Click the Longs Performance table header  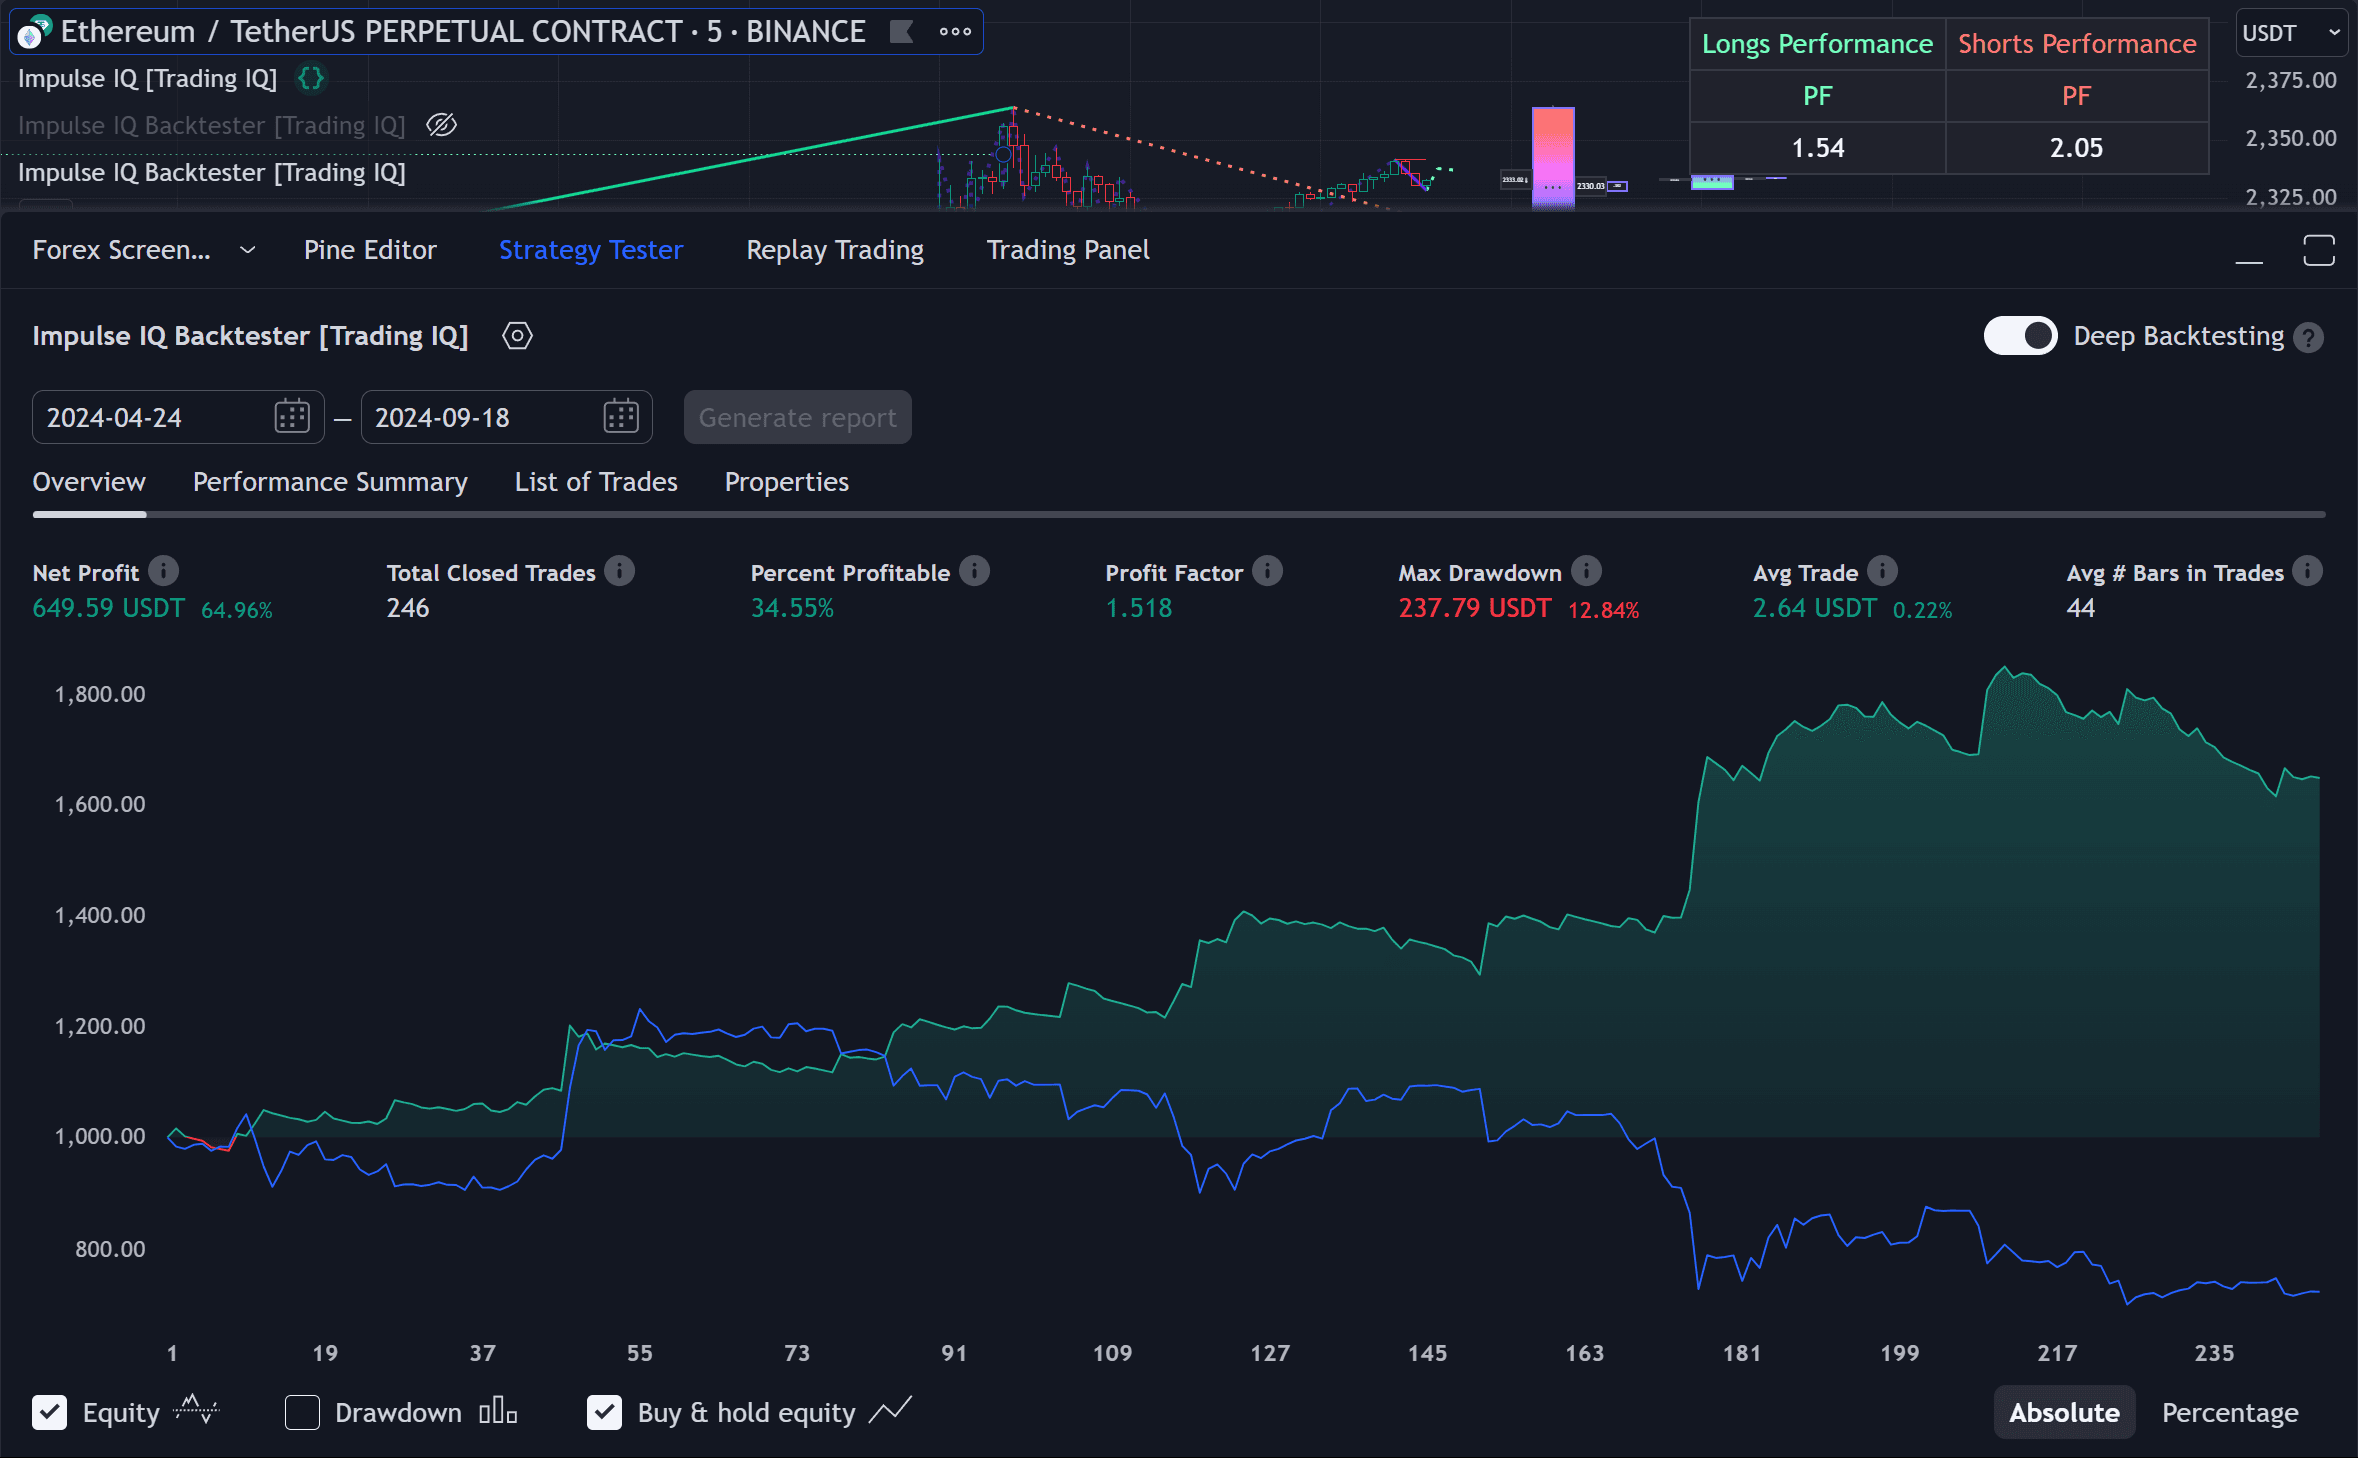click(x=1817, y=44)
